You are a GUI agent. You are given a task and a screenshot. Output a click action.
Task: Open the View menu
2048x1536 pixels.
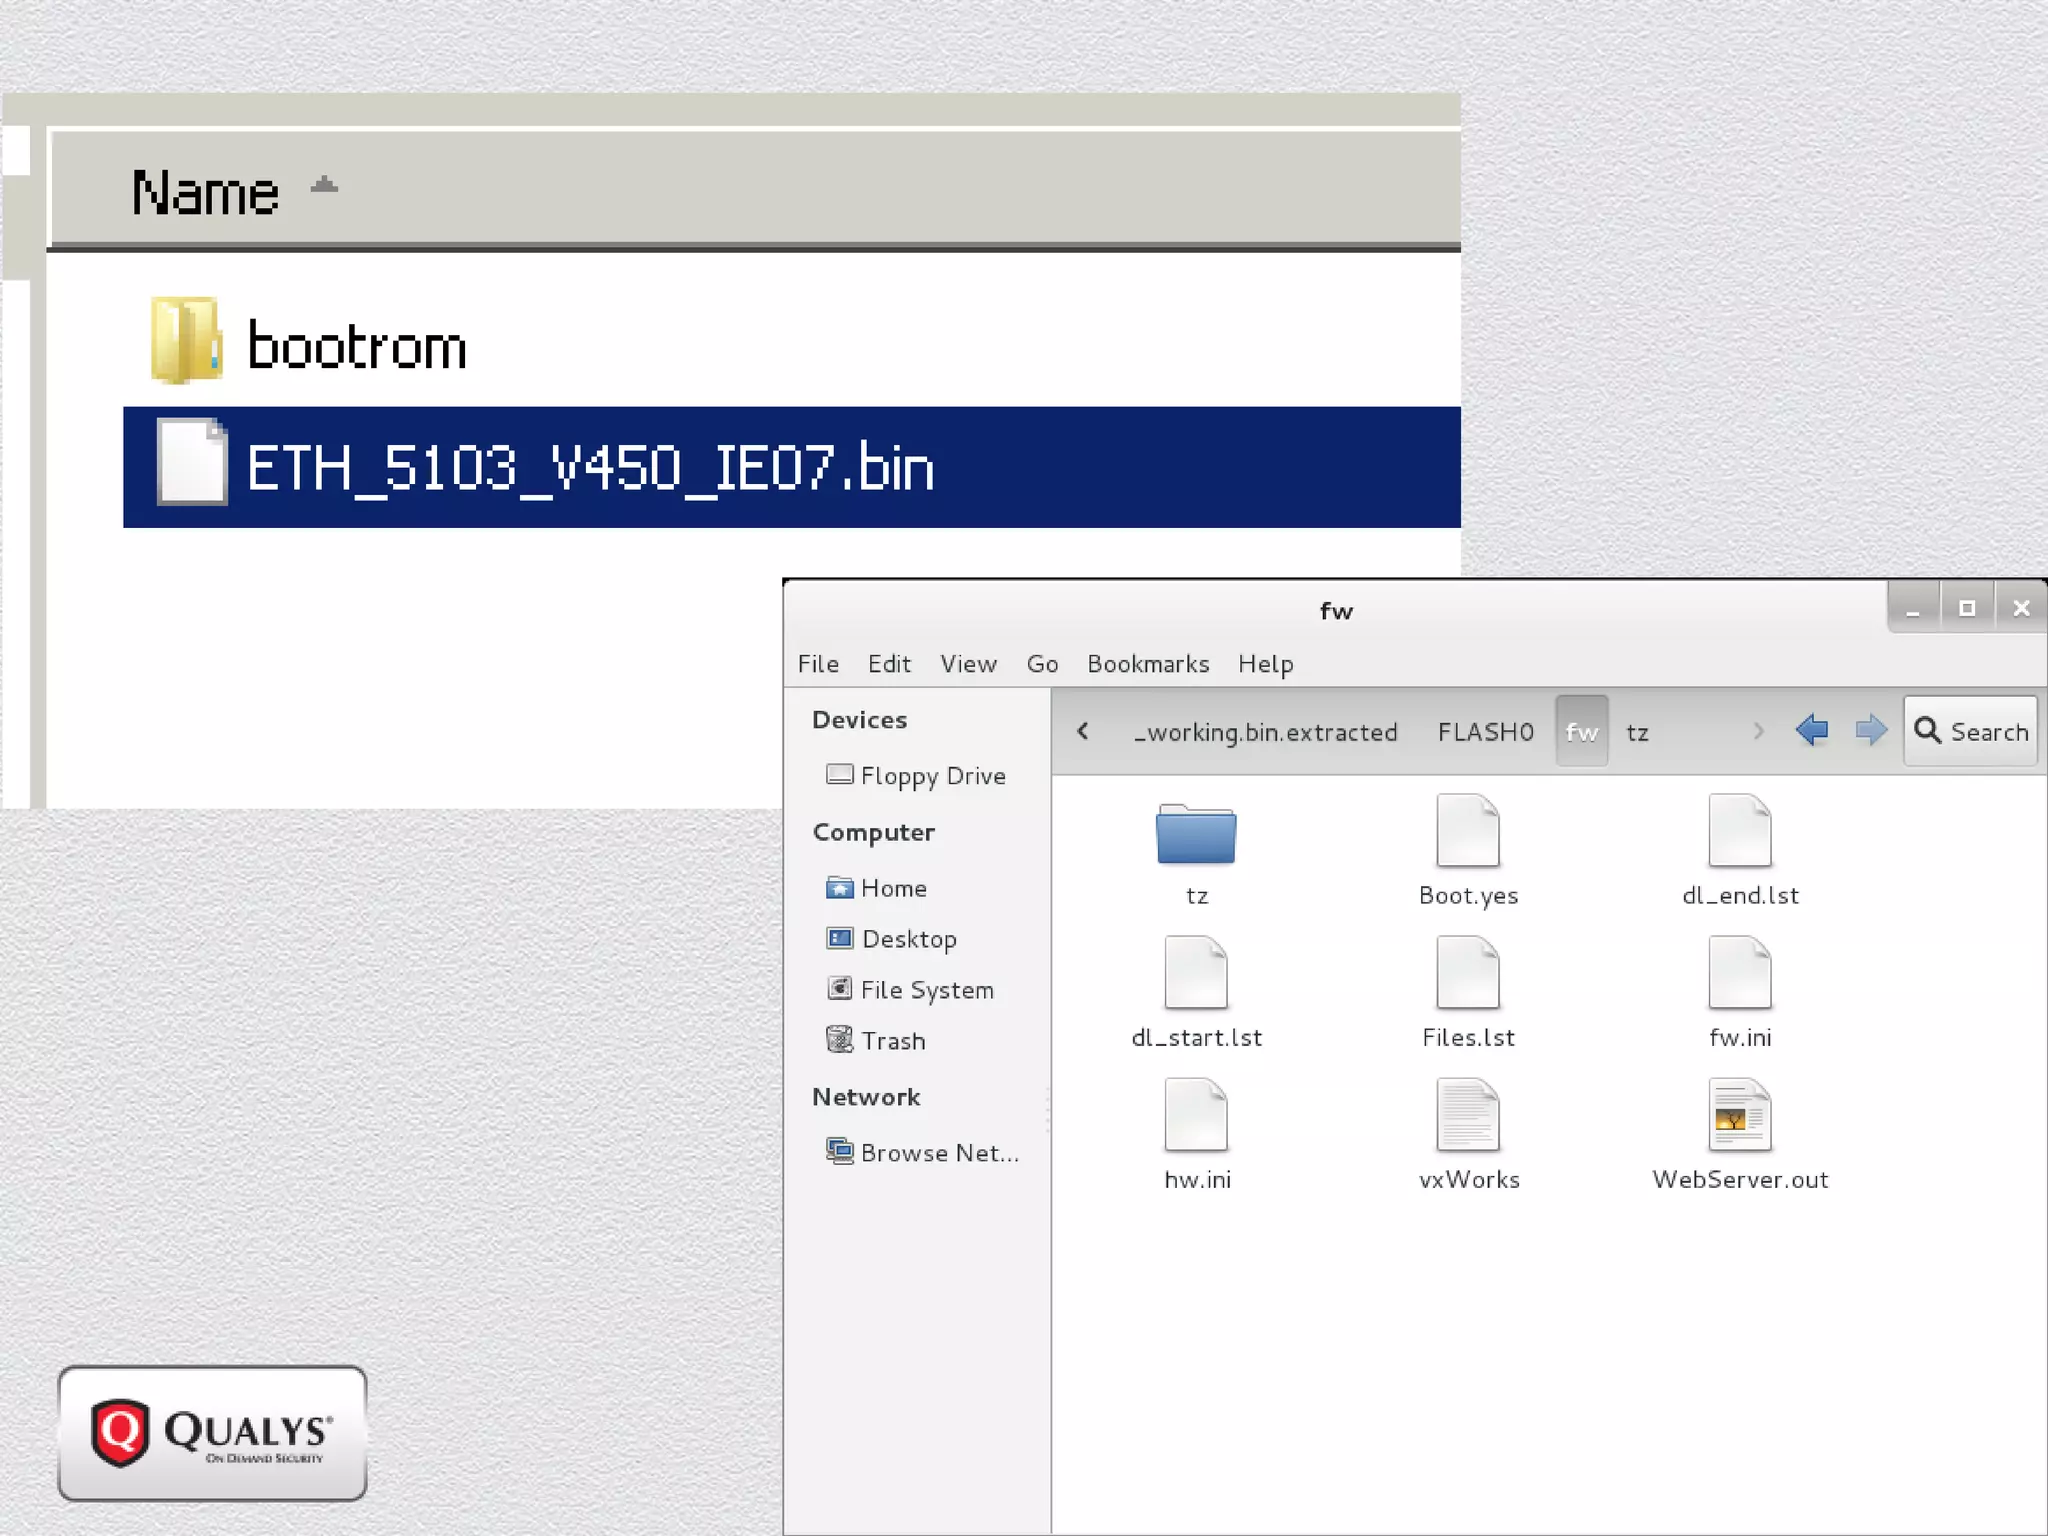[967, 664]
